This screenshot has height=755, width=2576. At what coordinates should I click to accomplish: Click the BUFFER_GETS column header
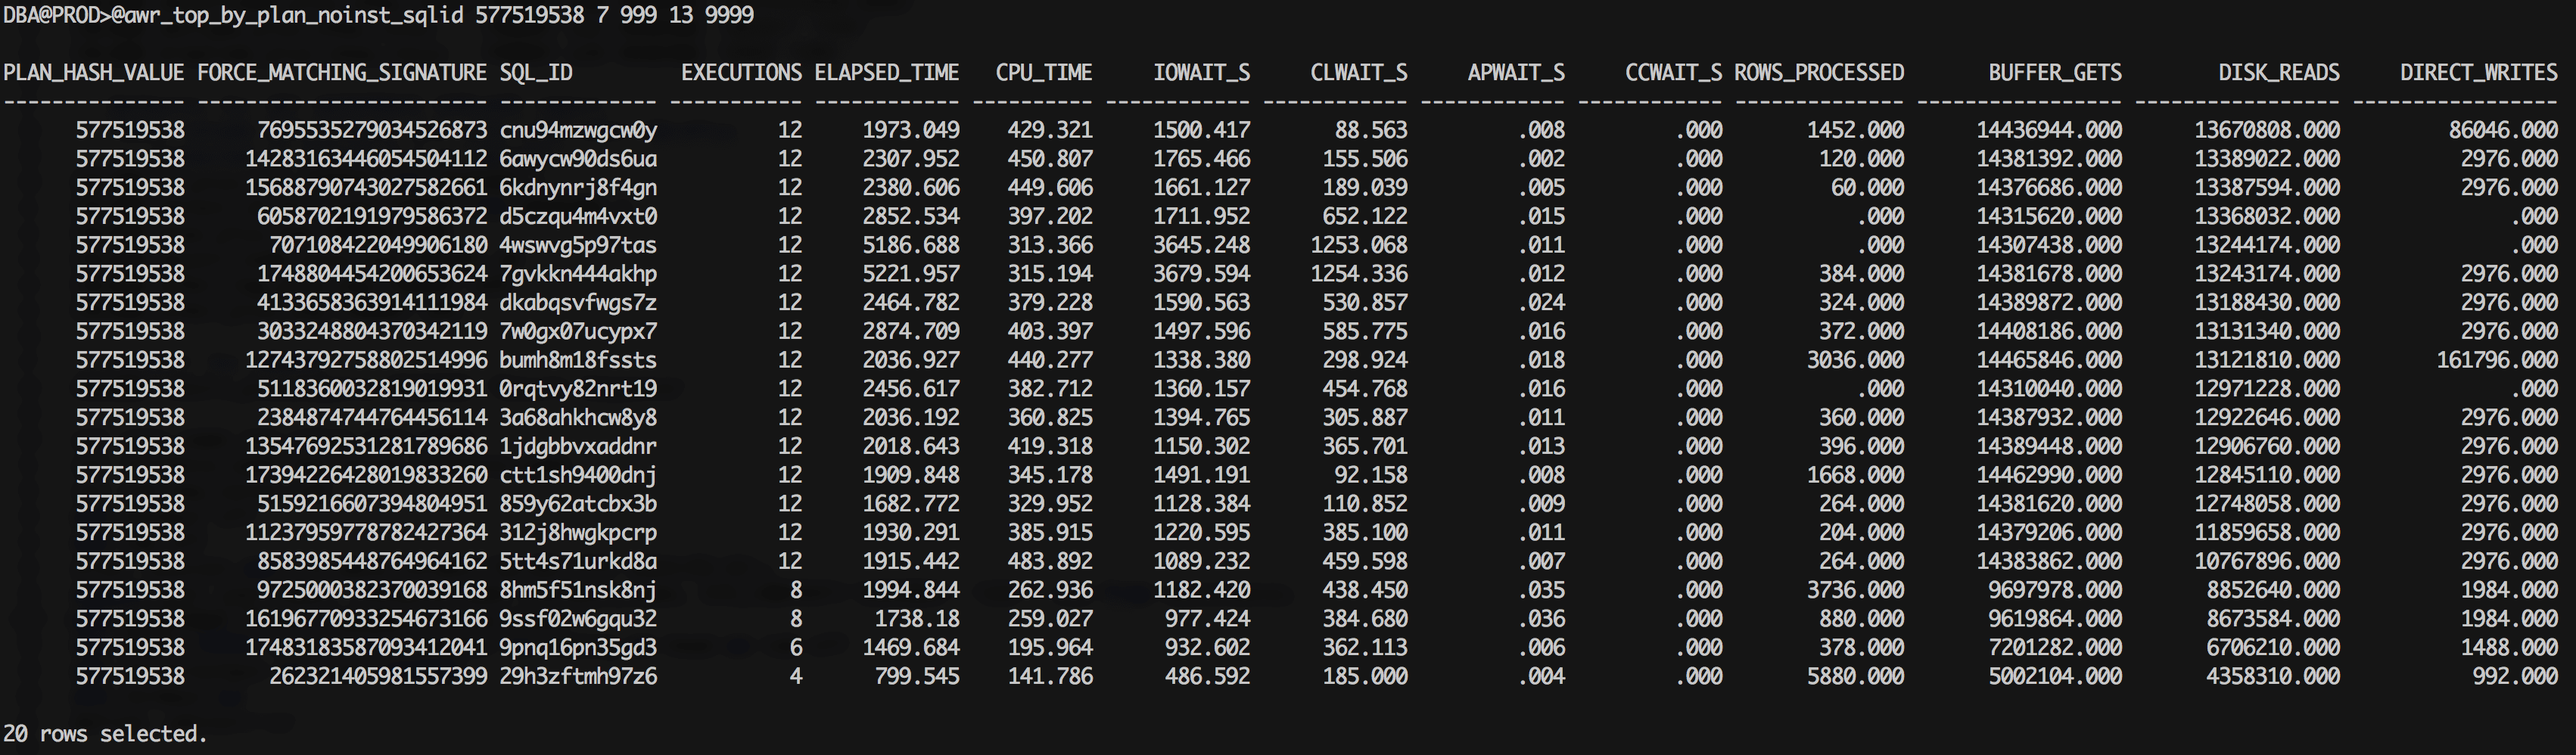pyautogui.click(x=2054, y=73)
